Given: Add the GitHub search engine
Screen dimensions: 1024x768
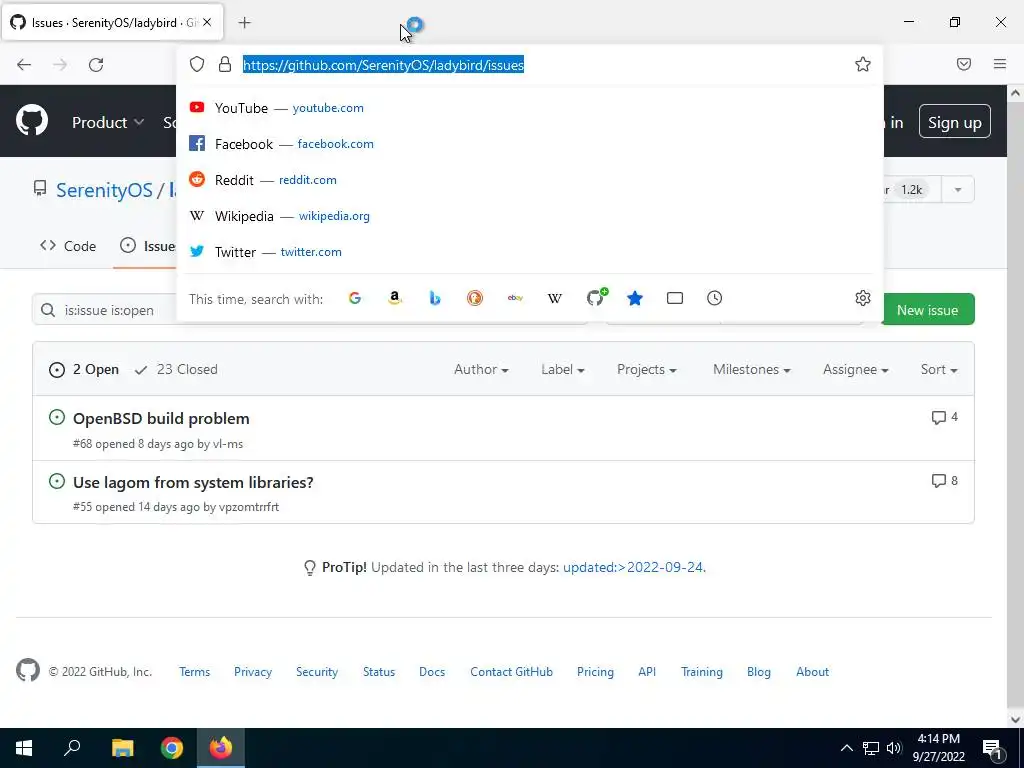Looking at the screenshot, I should (596, 298).
